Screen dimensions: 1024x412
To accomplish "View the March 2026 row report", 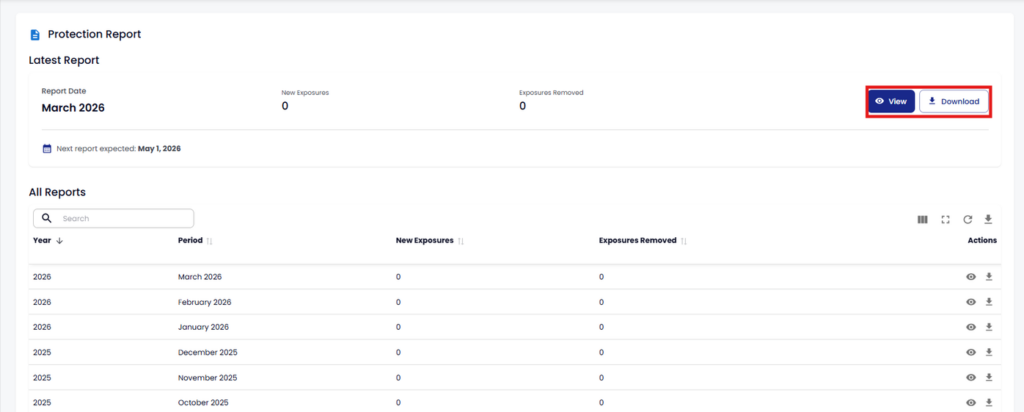I will click(x=971, y=277).
